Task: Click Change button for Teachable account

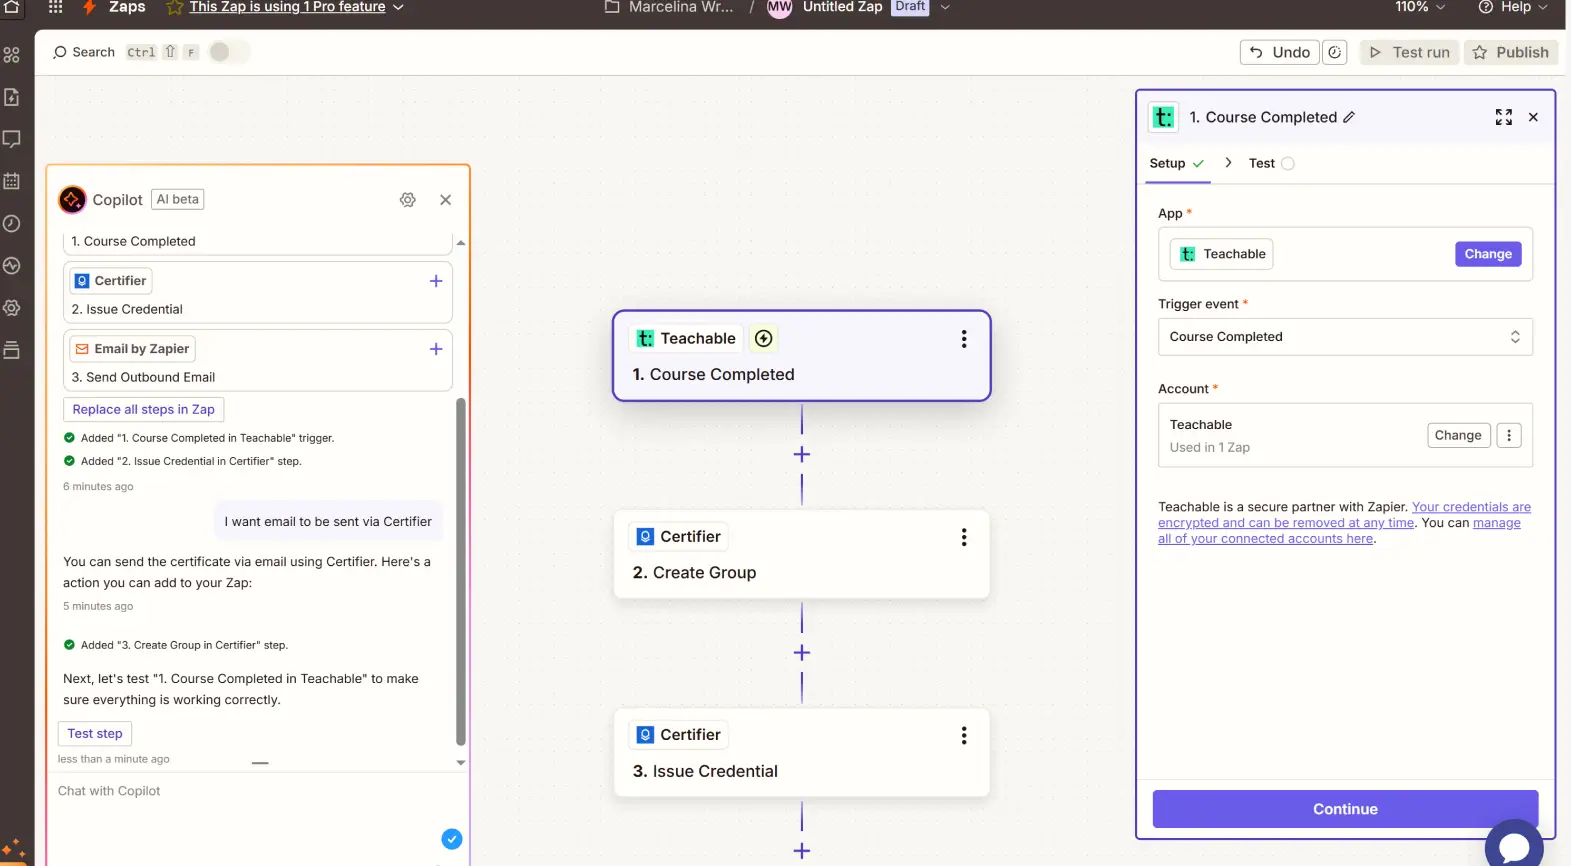Action: click(x=1458, y=435)
